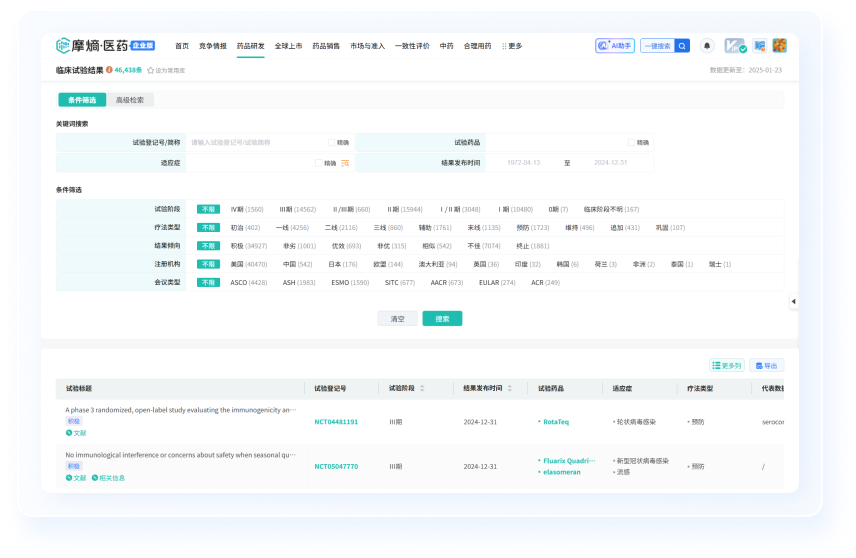The image size is (856, 558).
Task: Go to 首页 nav item
Action: point(182,46)
